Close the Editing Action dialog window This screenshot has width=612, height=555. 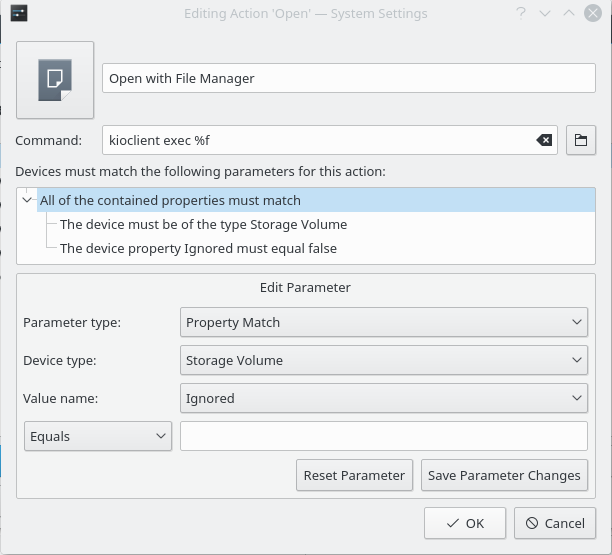592,14
